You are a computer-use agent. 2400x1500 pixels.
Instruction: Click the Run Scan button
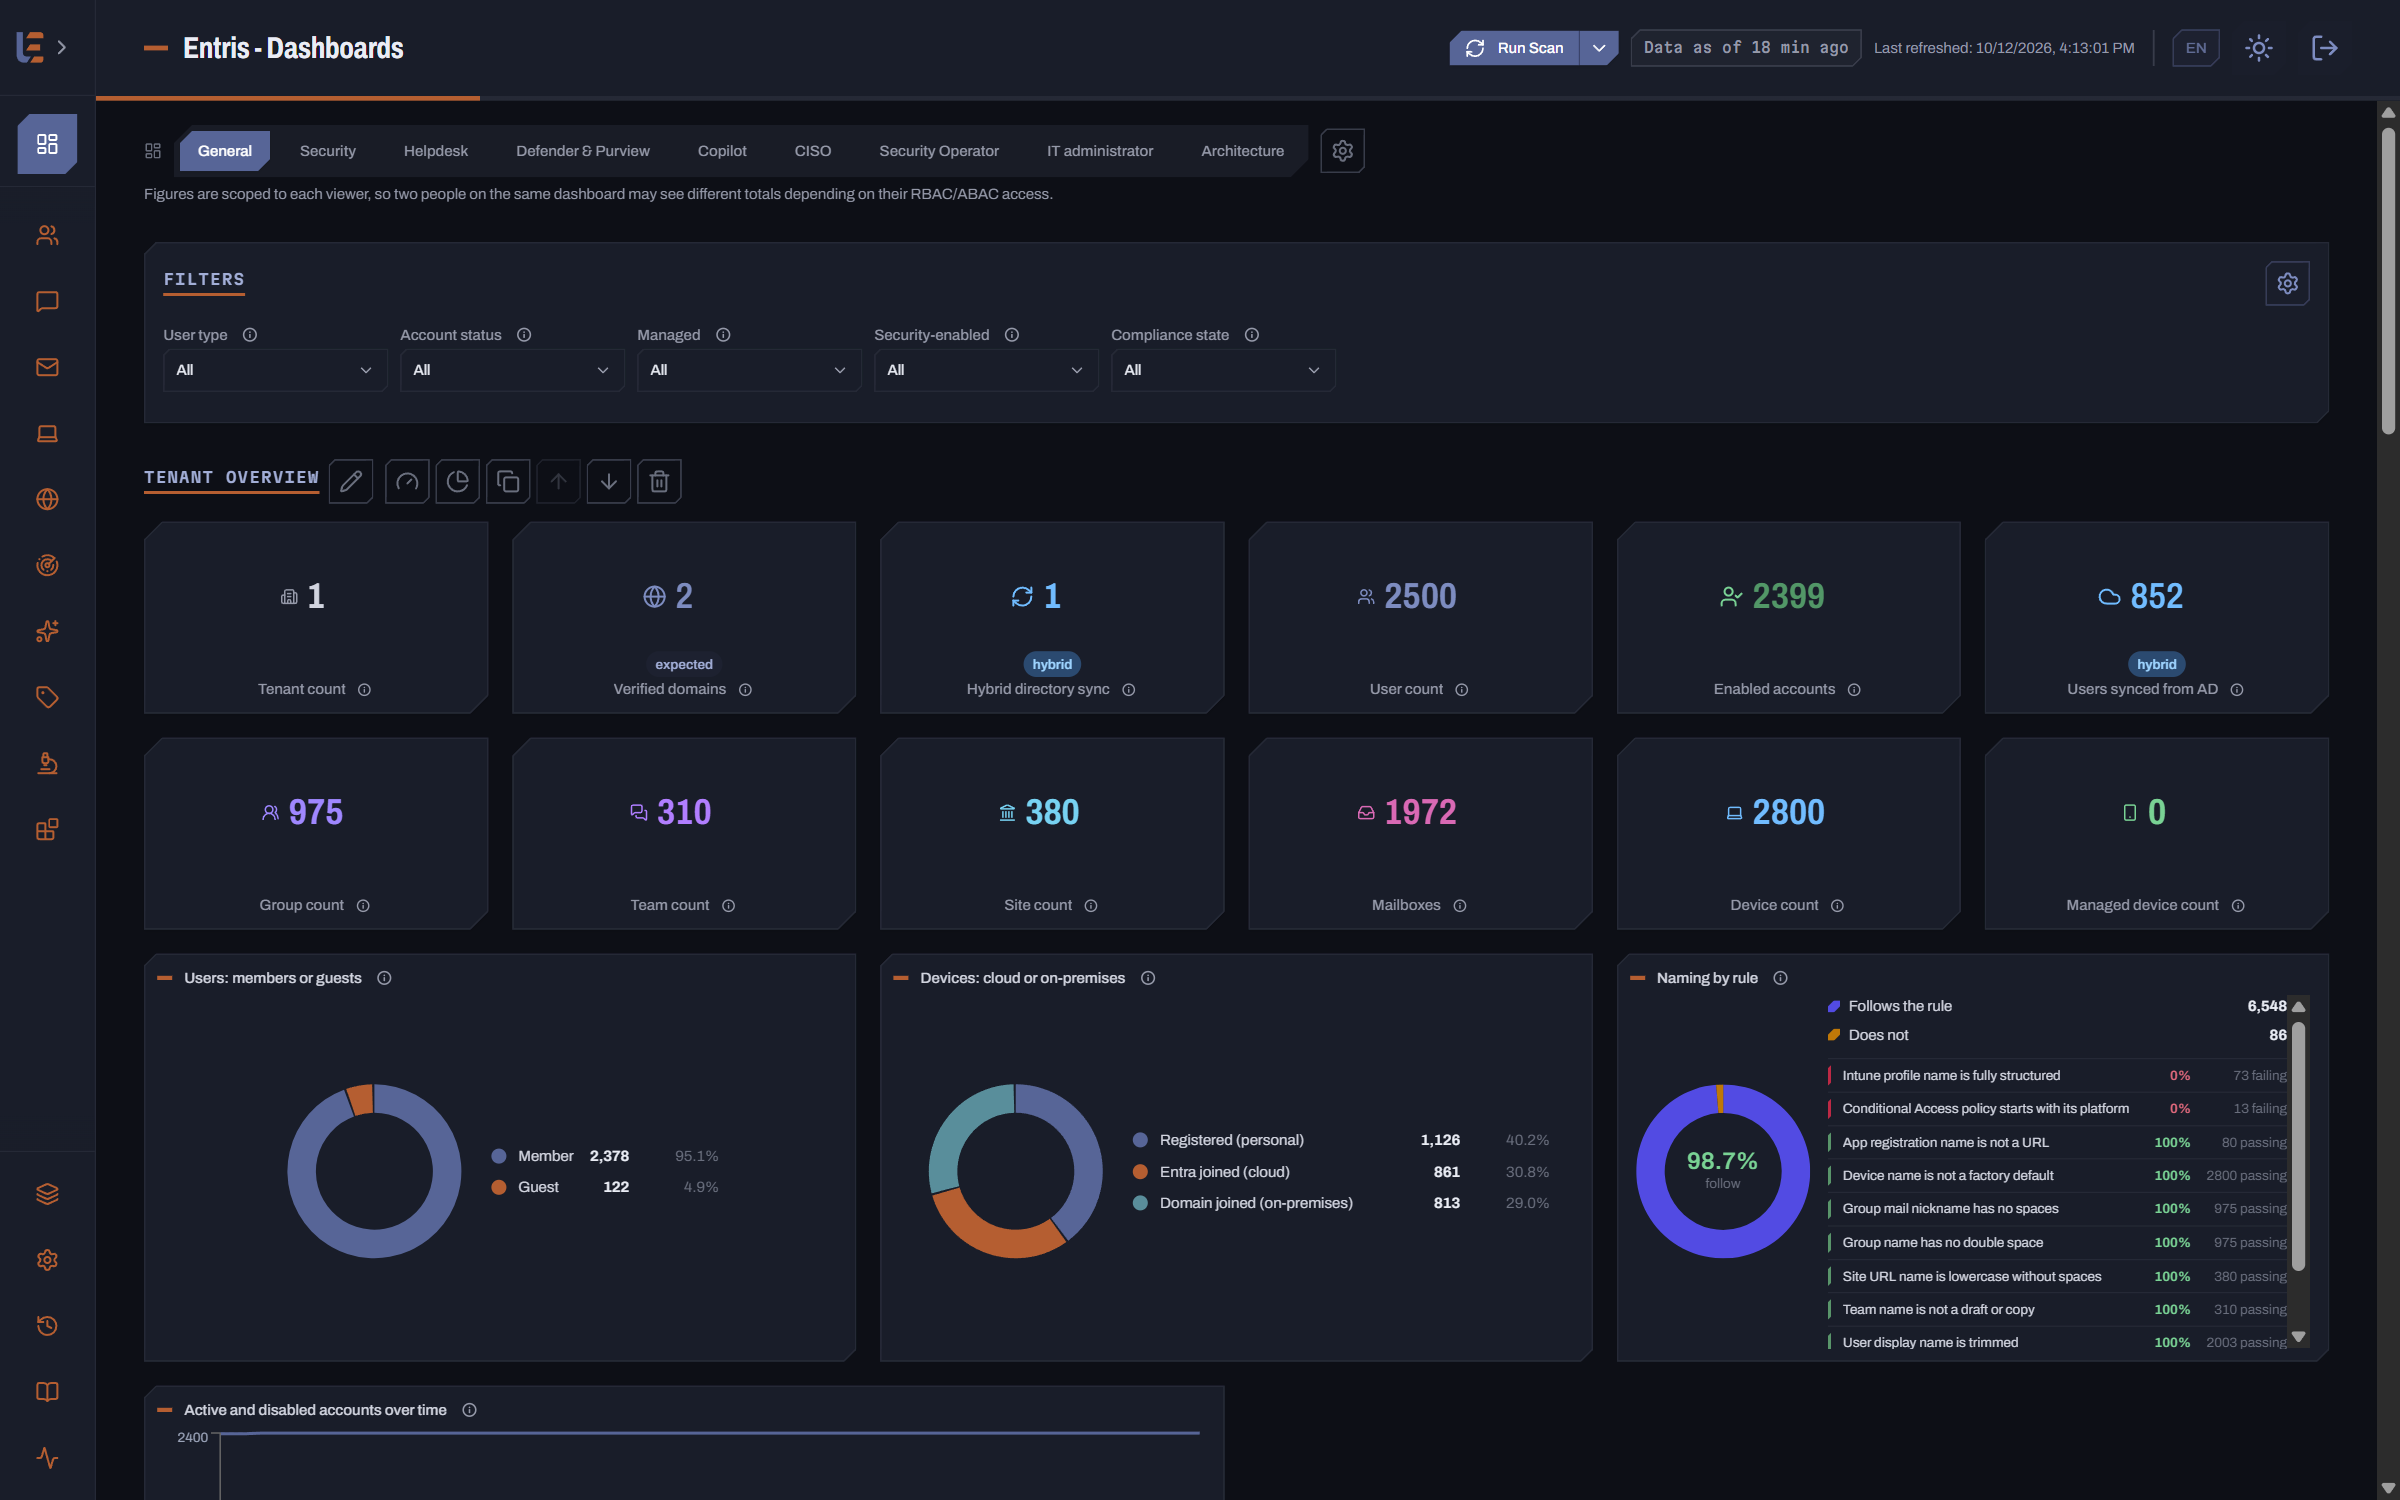[1515, 48]
